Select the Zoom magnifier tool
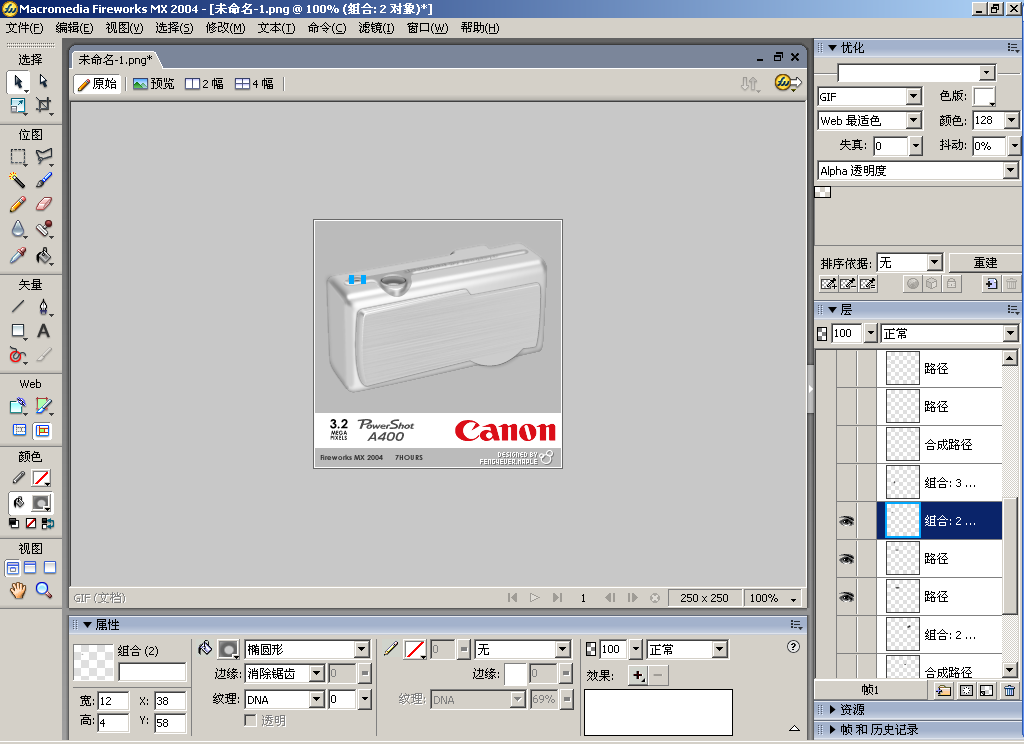Image resolution: width=1024 pixels, height=744 pixels. click(43, 590)
